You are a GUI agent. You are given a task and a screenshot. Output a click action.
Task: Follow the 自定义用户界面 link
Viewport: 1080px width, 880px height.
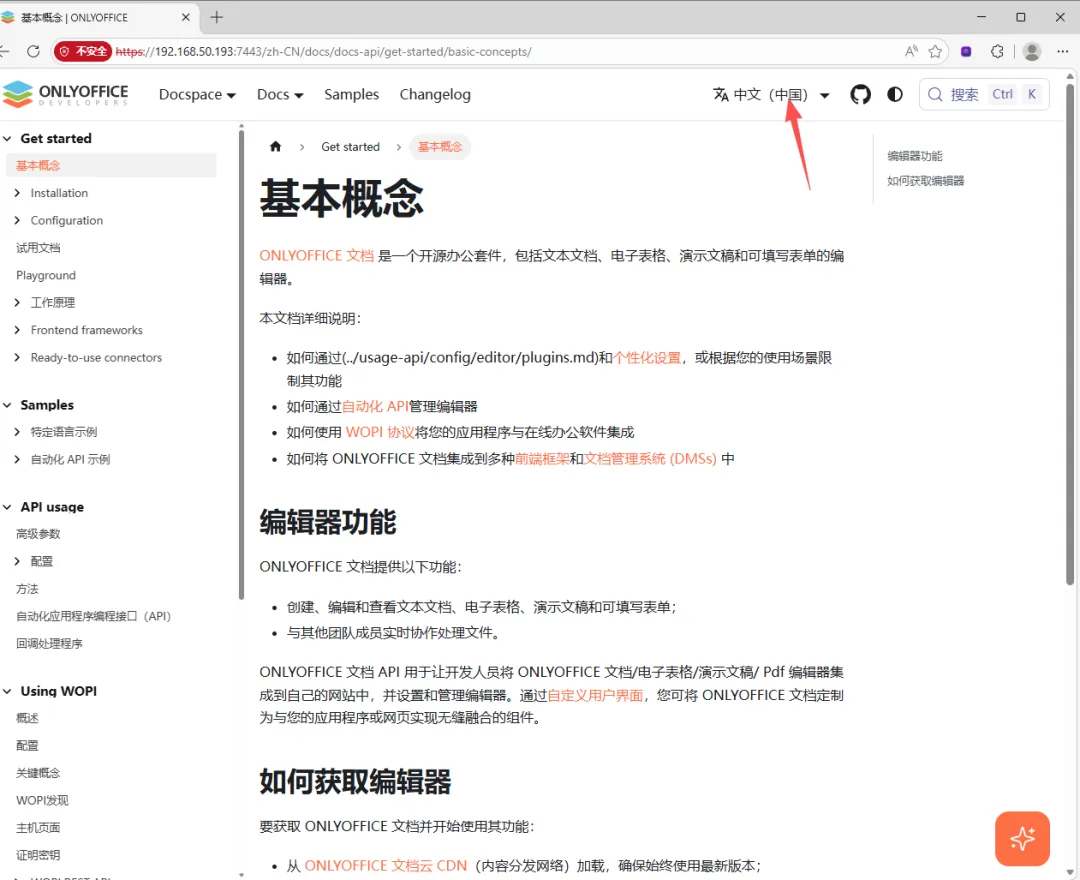click(595, 695)
